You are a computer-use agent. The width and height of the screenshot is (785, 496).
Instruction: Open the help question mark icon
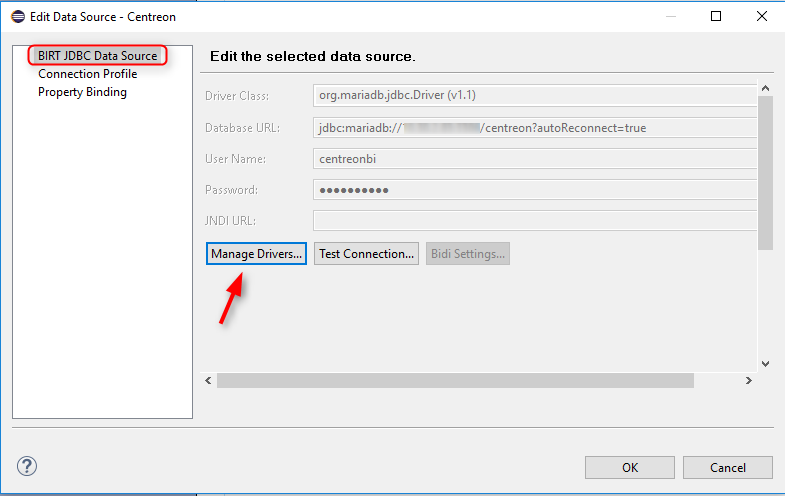pos(28,466)
